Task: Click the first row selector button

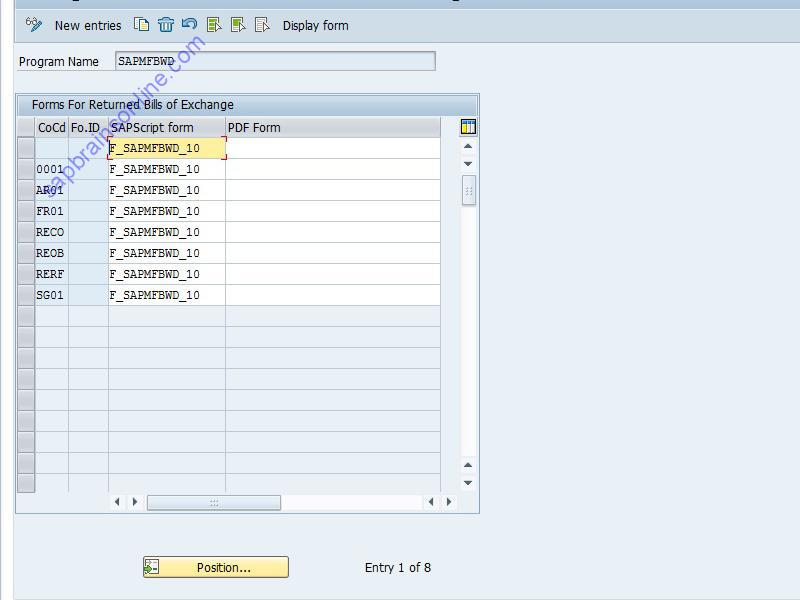Action: [x=26, y=148]
